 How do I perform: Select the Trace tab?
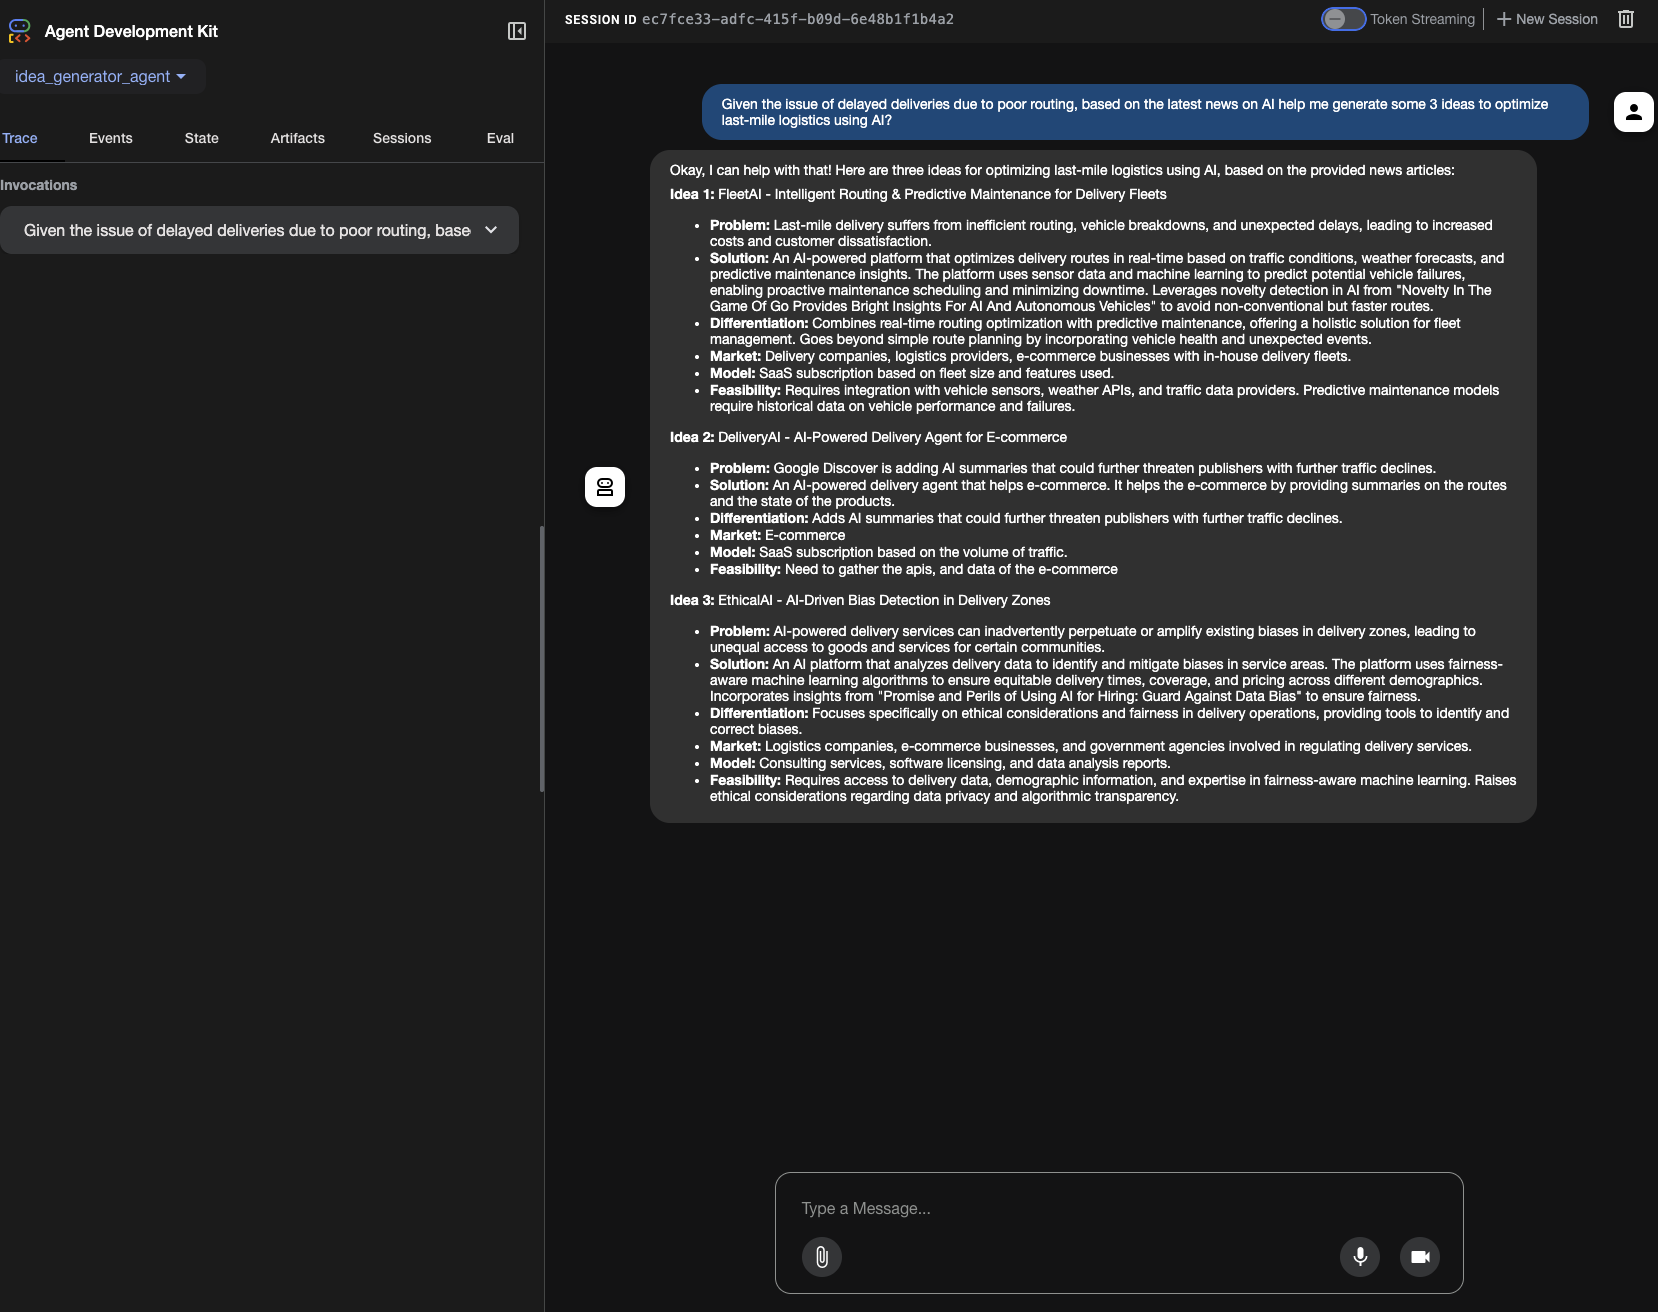20,138
